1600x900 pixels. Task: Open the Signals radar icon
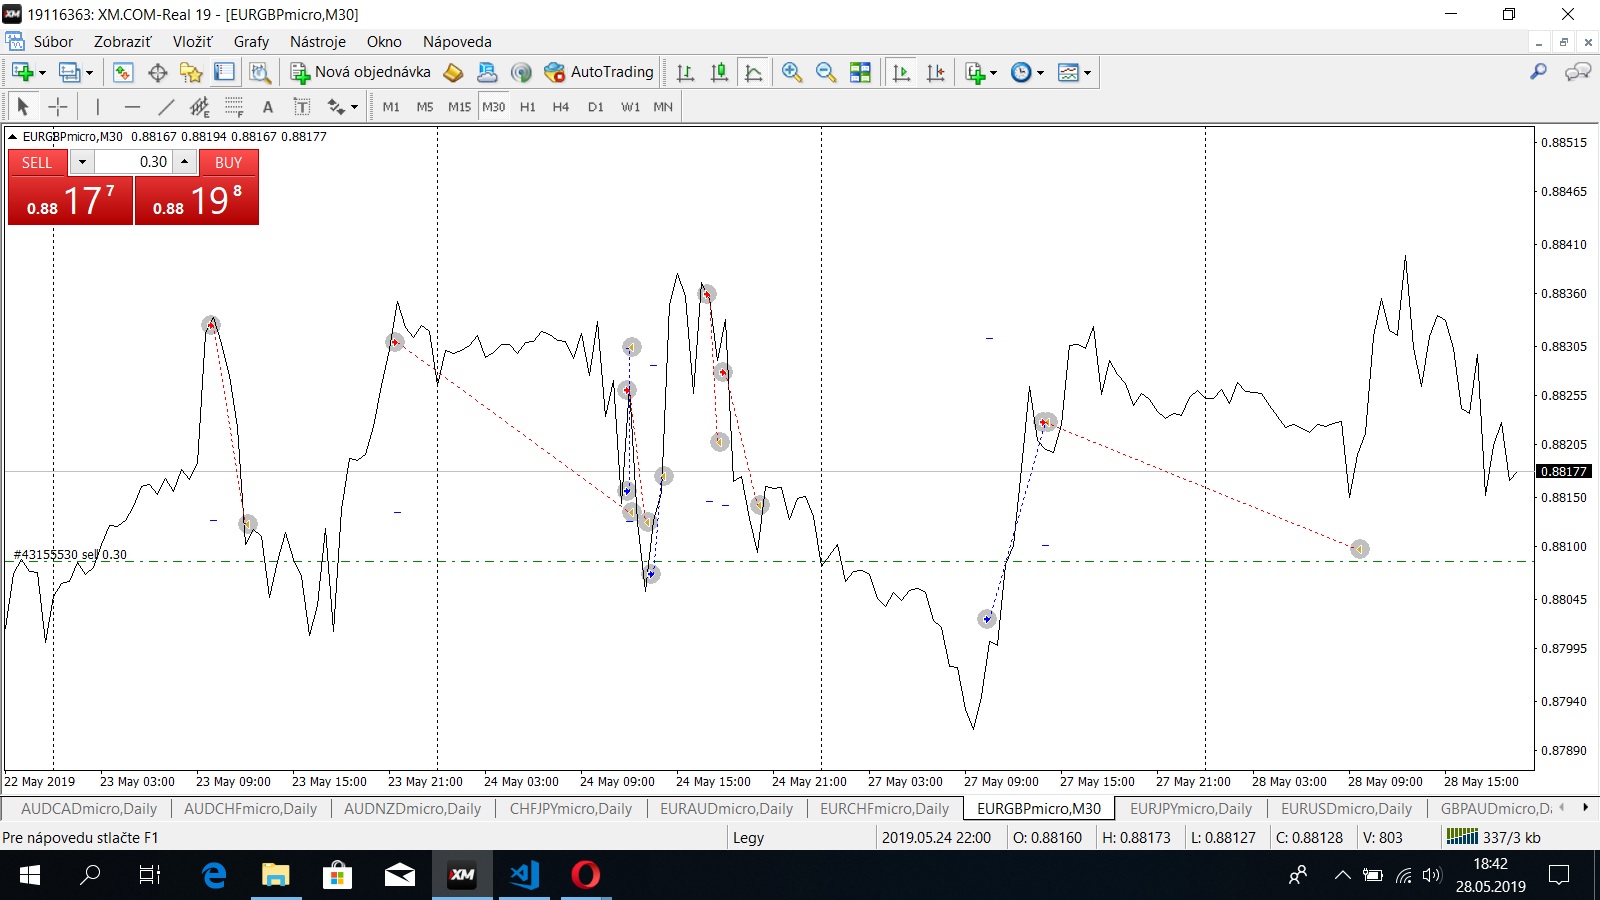click(520, 72)
